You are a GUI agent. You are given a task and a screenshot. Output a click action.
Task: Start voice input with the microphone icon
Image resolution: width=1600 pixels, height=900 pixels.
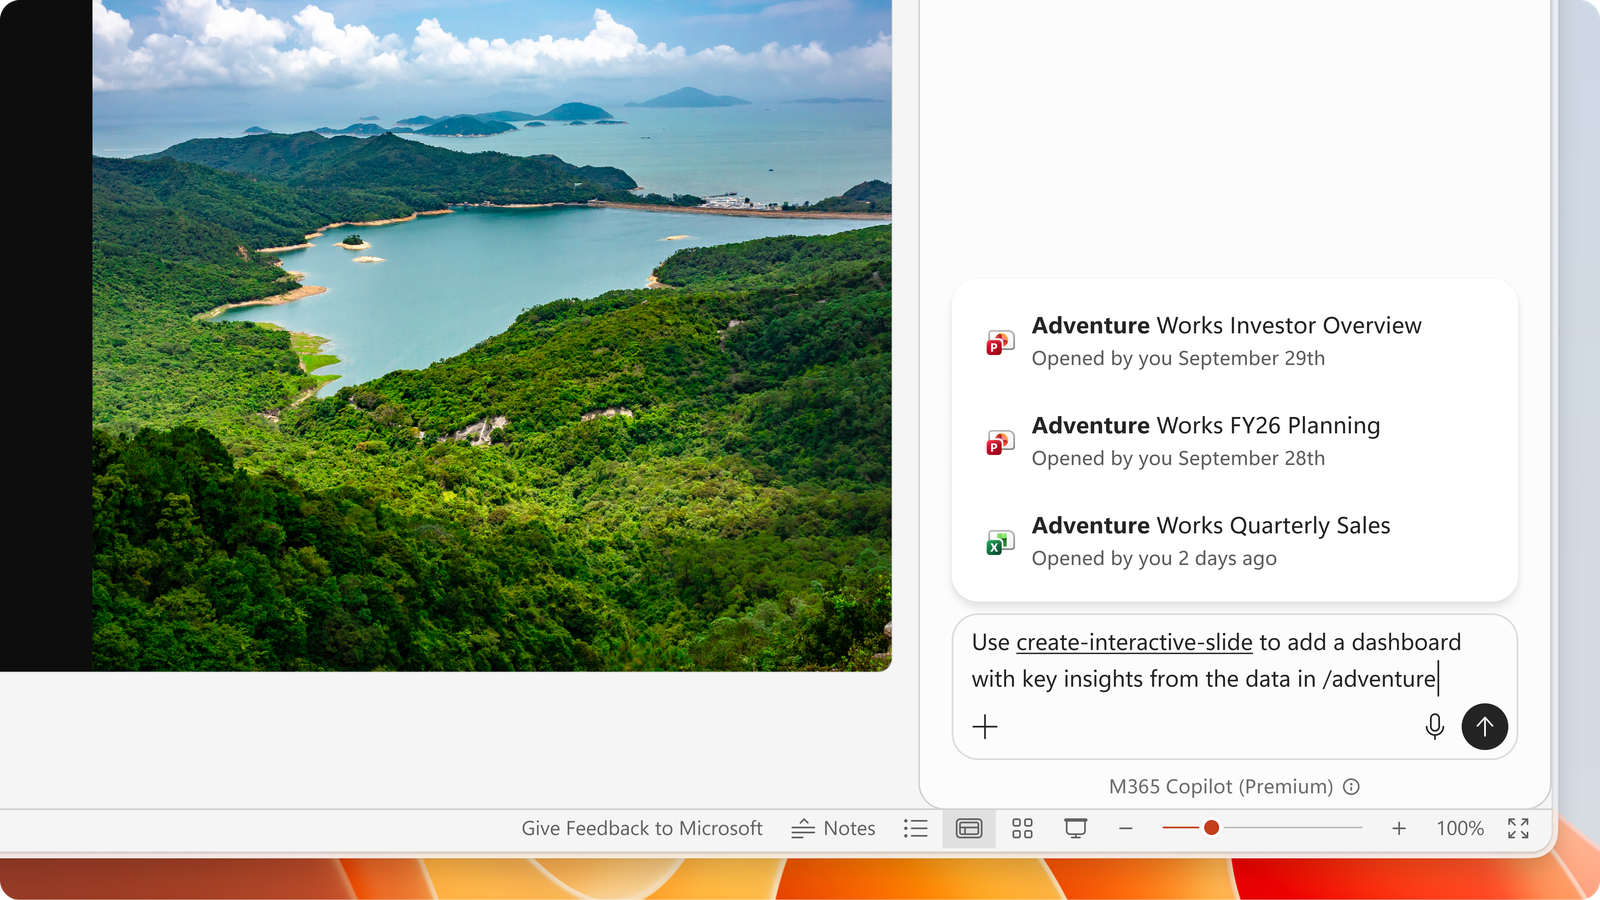click(1434, 726)
